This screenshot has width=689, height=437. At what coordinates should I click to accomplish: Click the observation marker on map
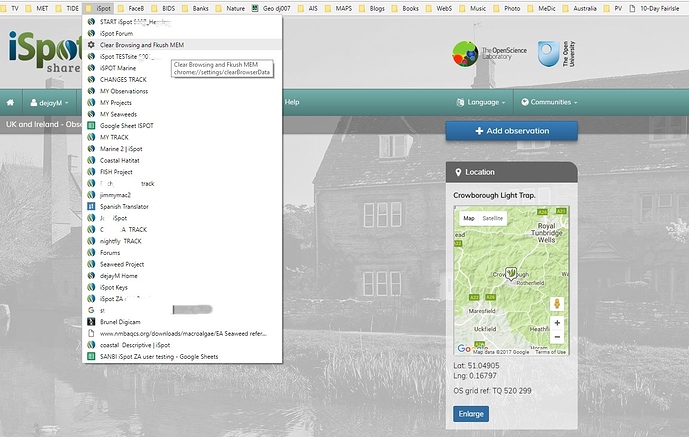coord(511,274)
